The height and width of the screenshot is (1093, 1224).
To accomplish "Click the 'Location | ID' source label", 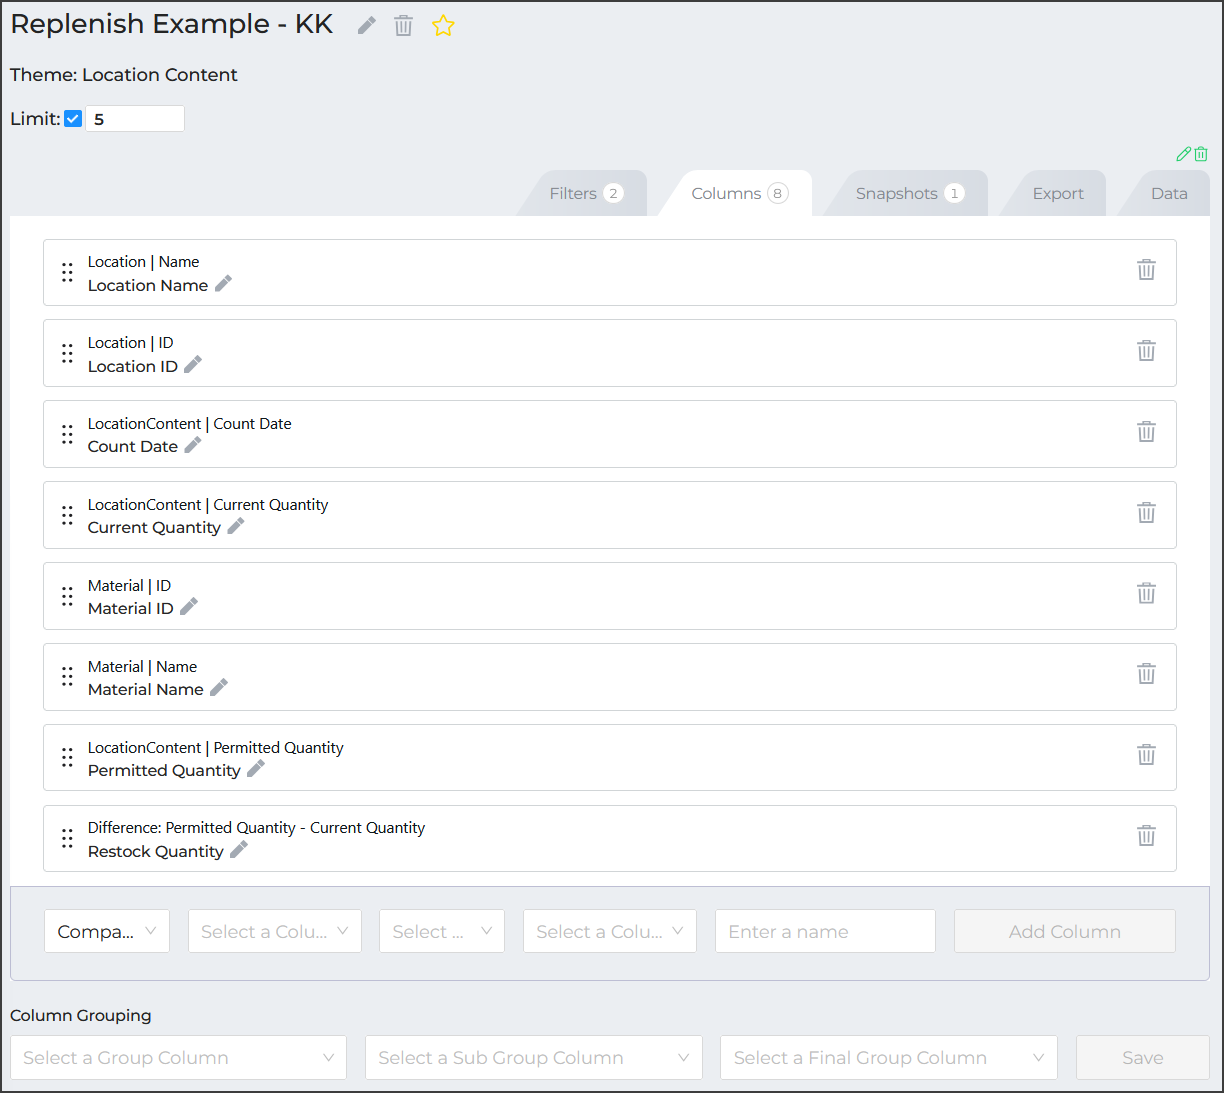I will (x=130, y=343).
